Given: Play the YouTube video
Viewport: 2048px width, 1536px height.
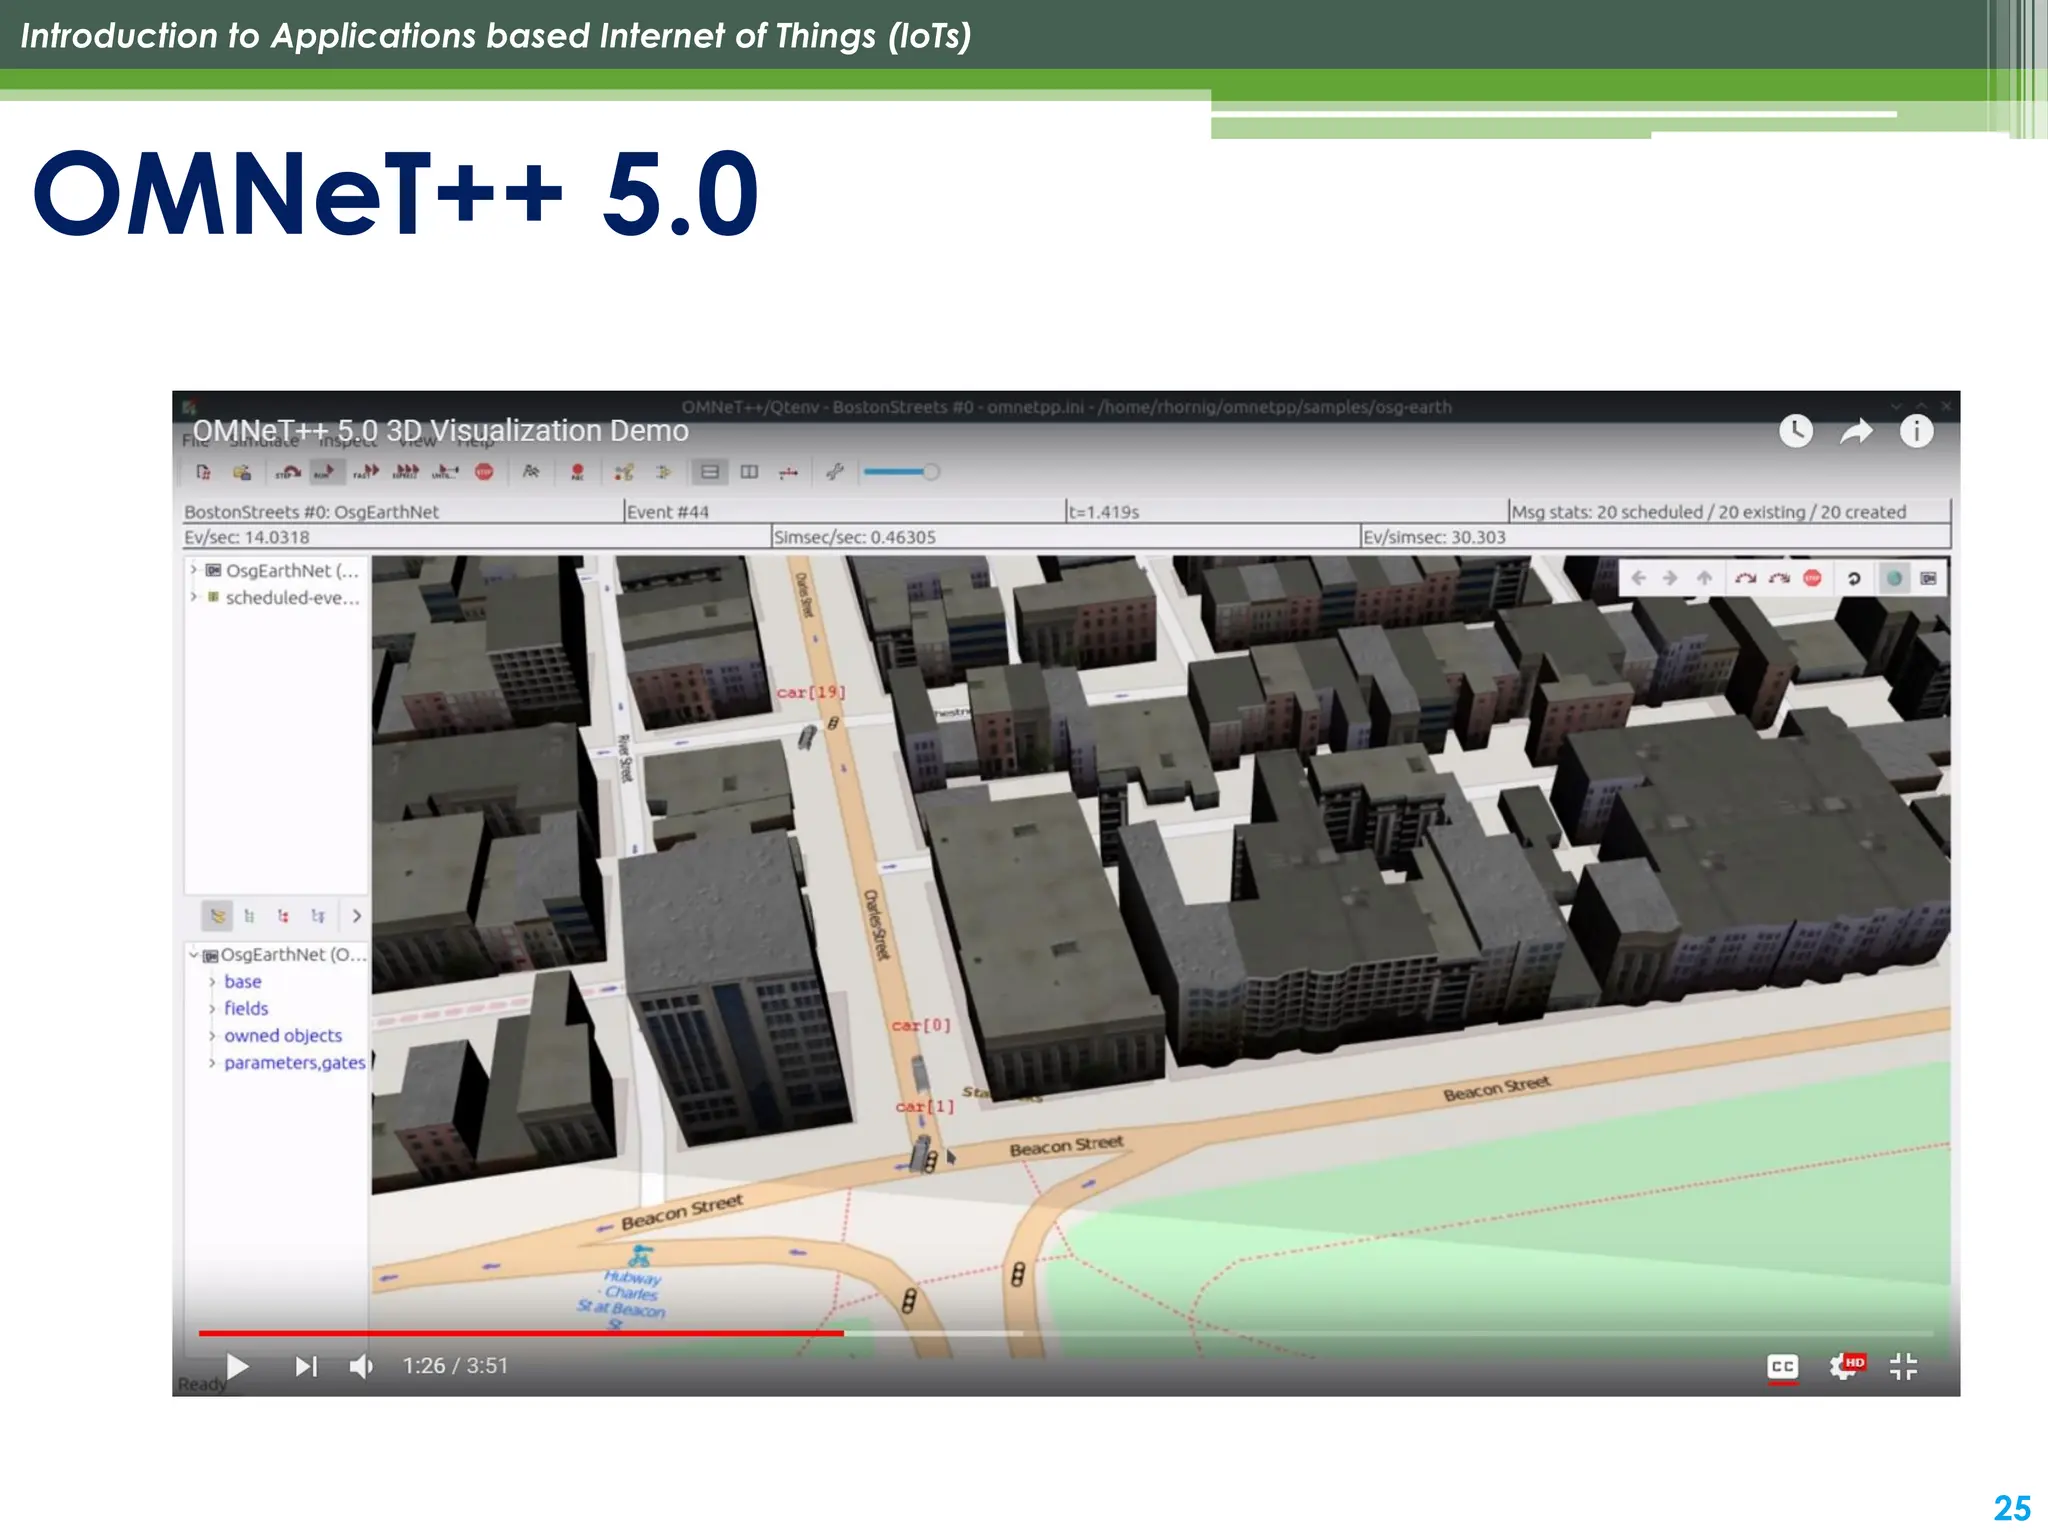Looking at the screenshot, I should pos(237,1366).
